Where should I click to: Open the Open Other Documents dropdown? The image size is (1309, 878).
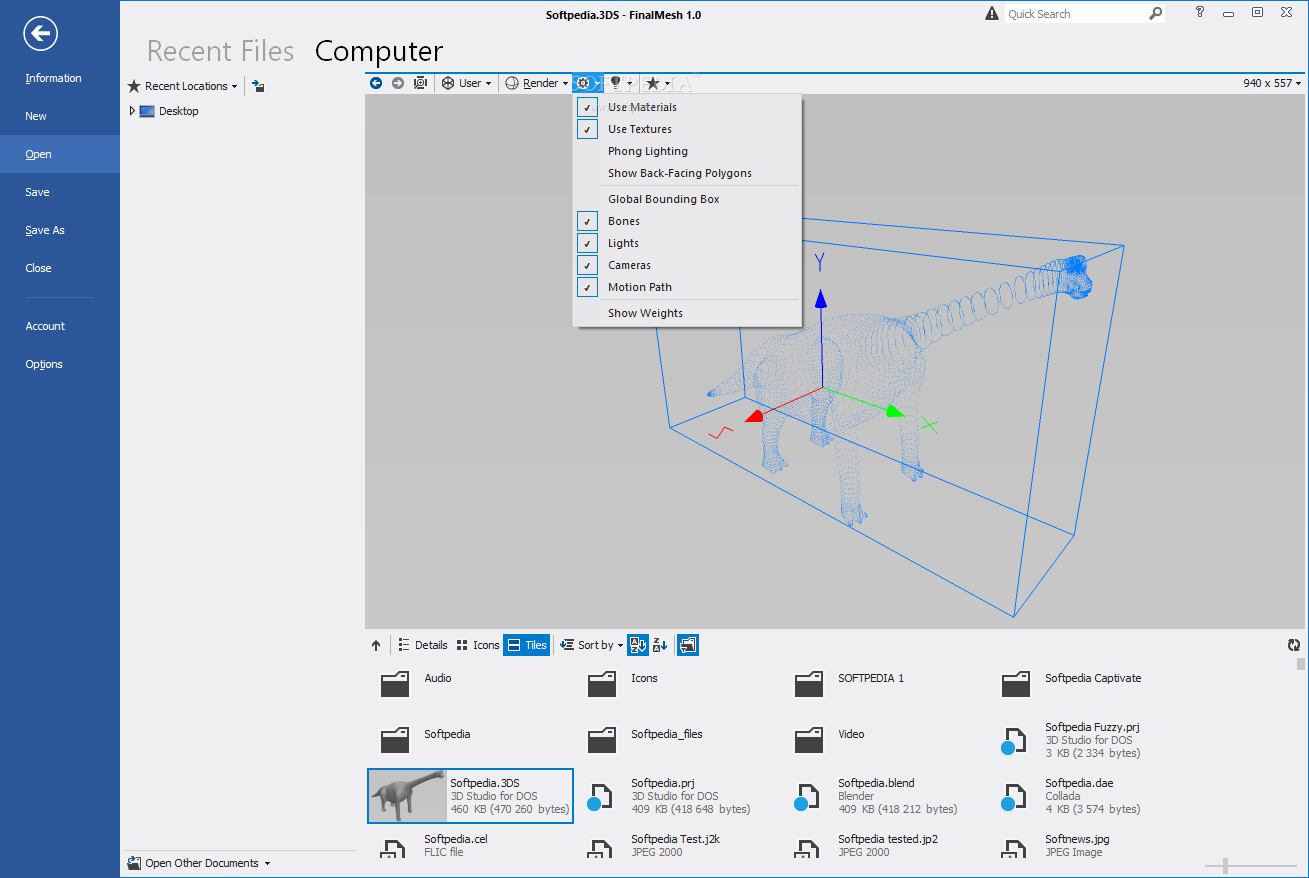coord(199,863)
